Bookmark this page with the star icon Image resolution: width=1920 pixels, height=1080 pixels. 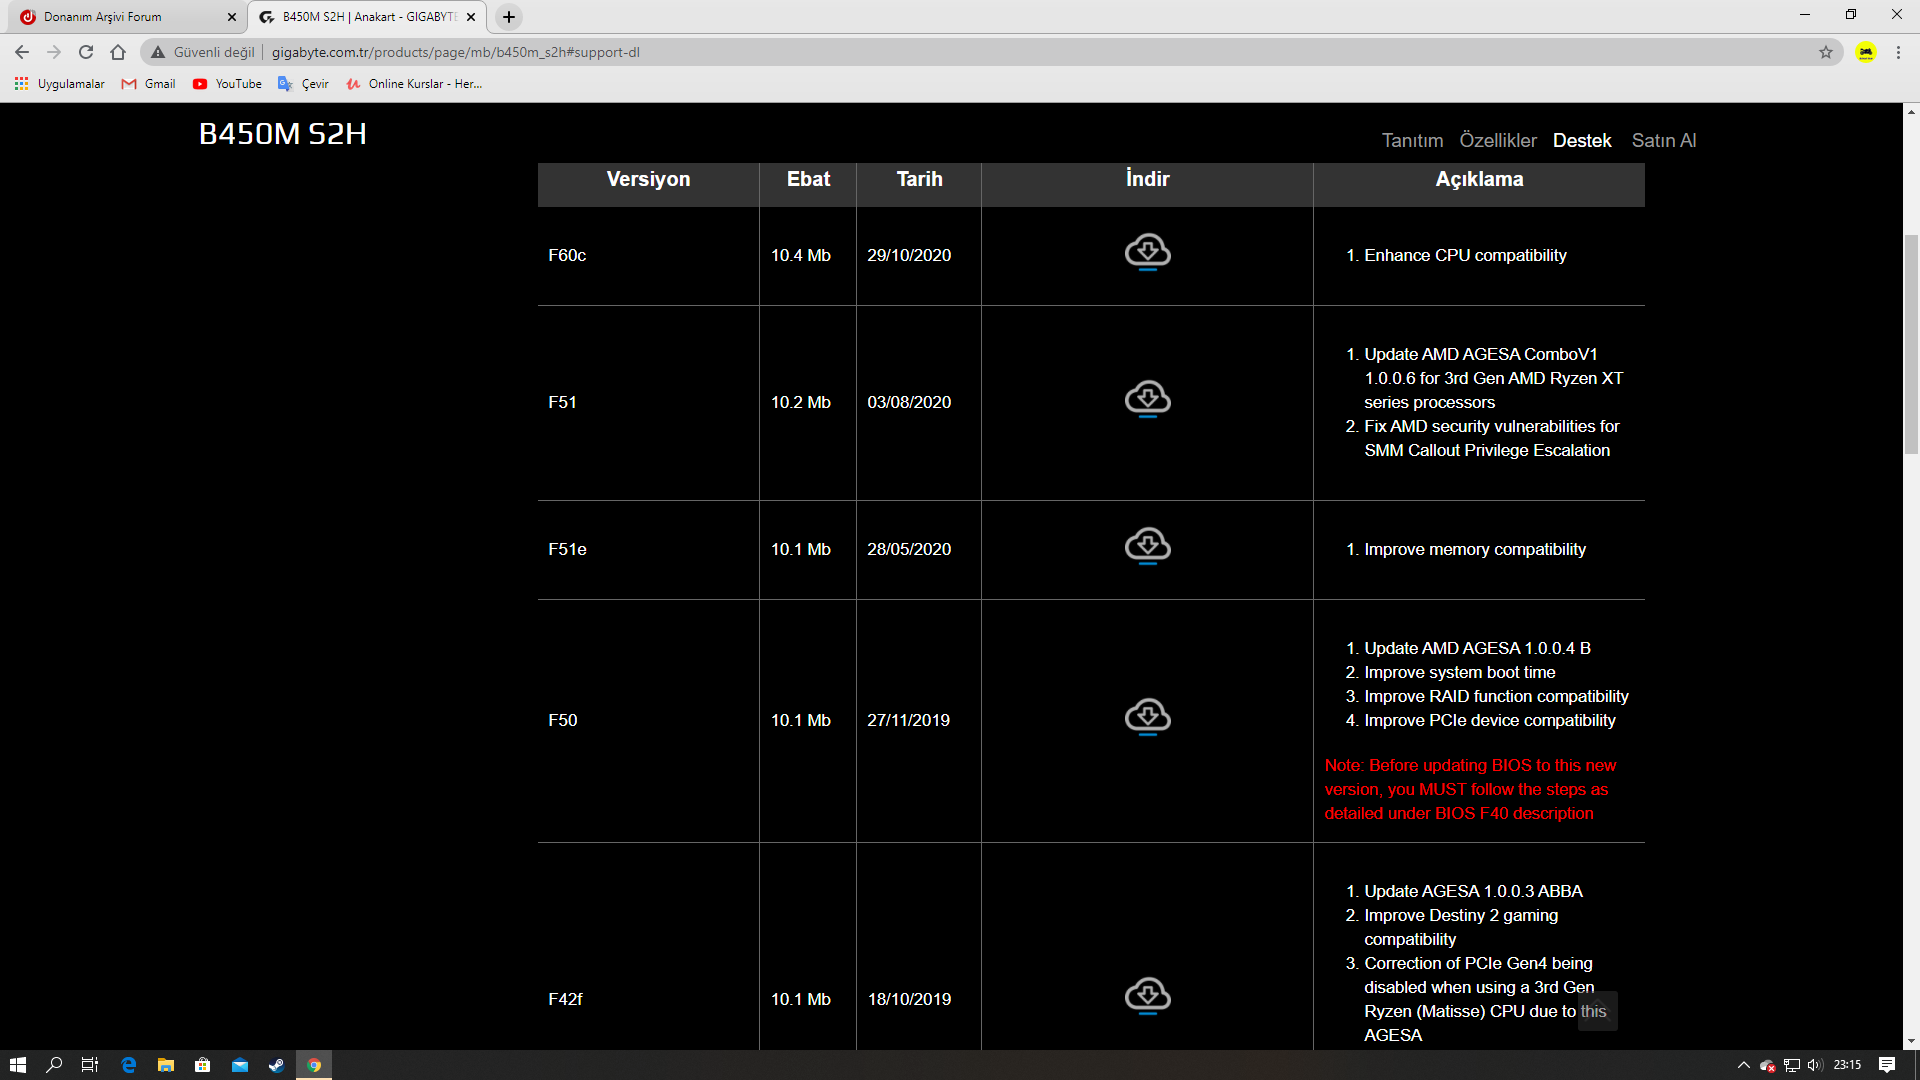pyautogui.click(x=1826, y=52)
